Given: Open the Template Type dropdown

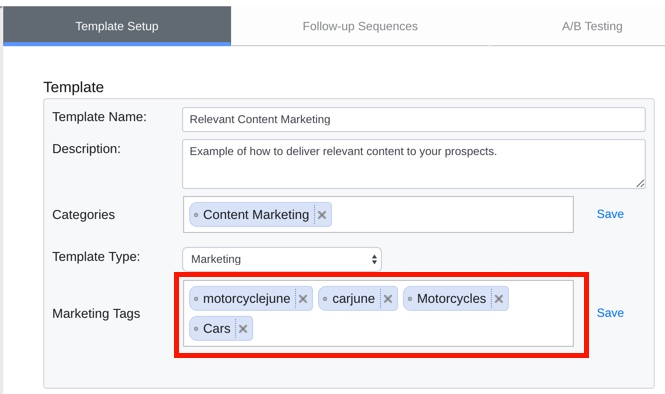Looking at the screenshot, I should point(282,259).
